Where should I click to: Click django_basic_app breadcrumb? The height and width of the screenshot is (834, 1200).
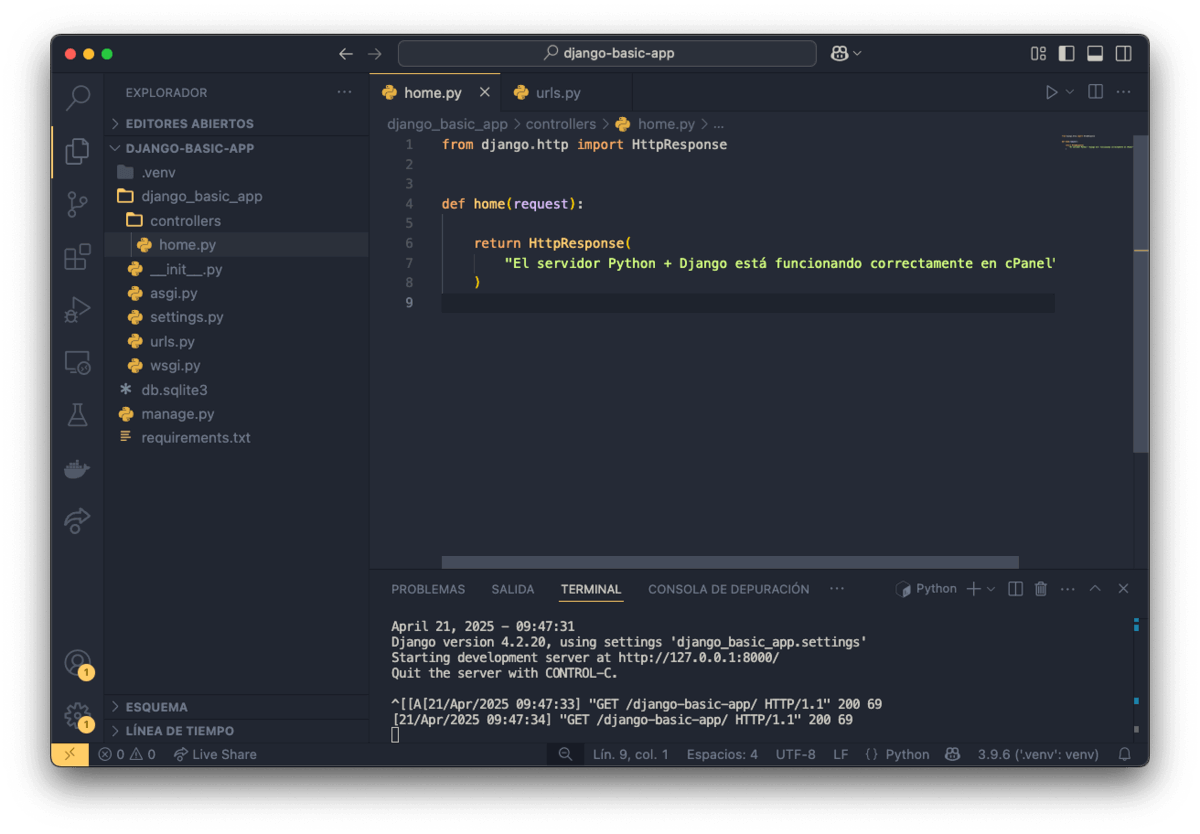[x=448, y=124]
